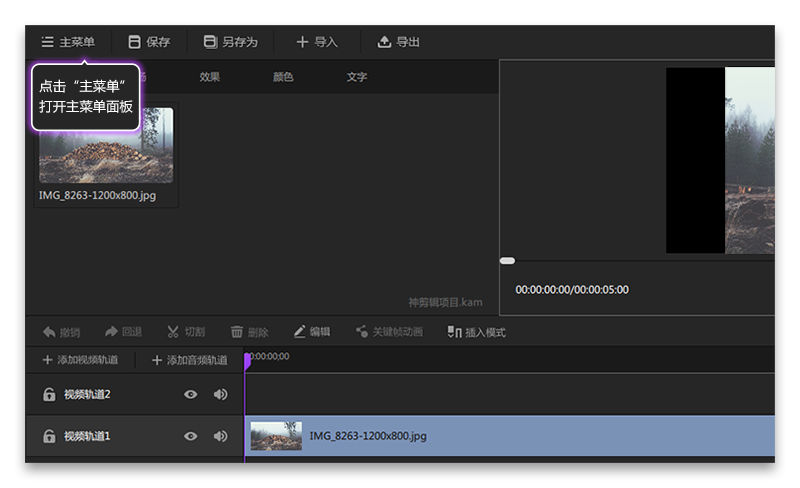Open the 主菜单 main menu
The height and width of the screenshot is (488, 800).
pos(67,42)
